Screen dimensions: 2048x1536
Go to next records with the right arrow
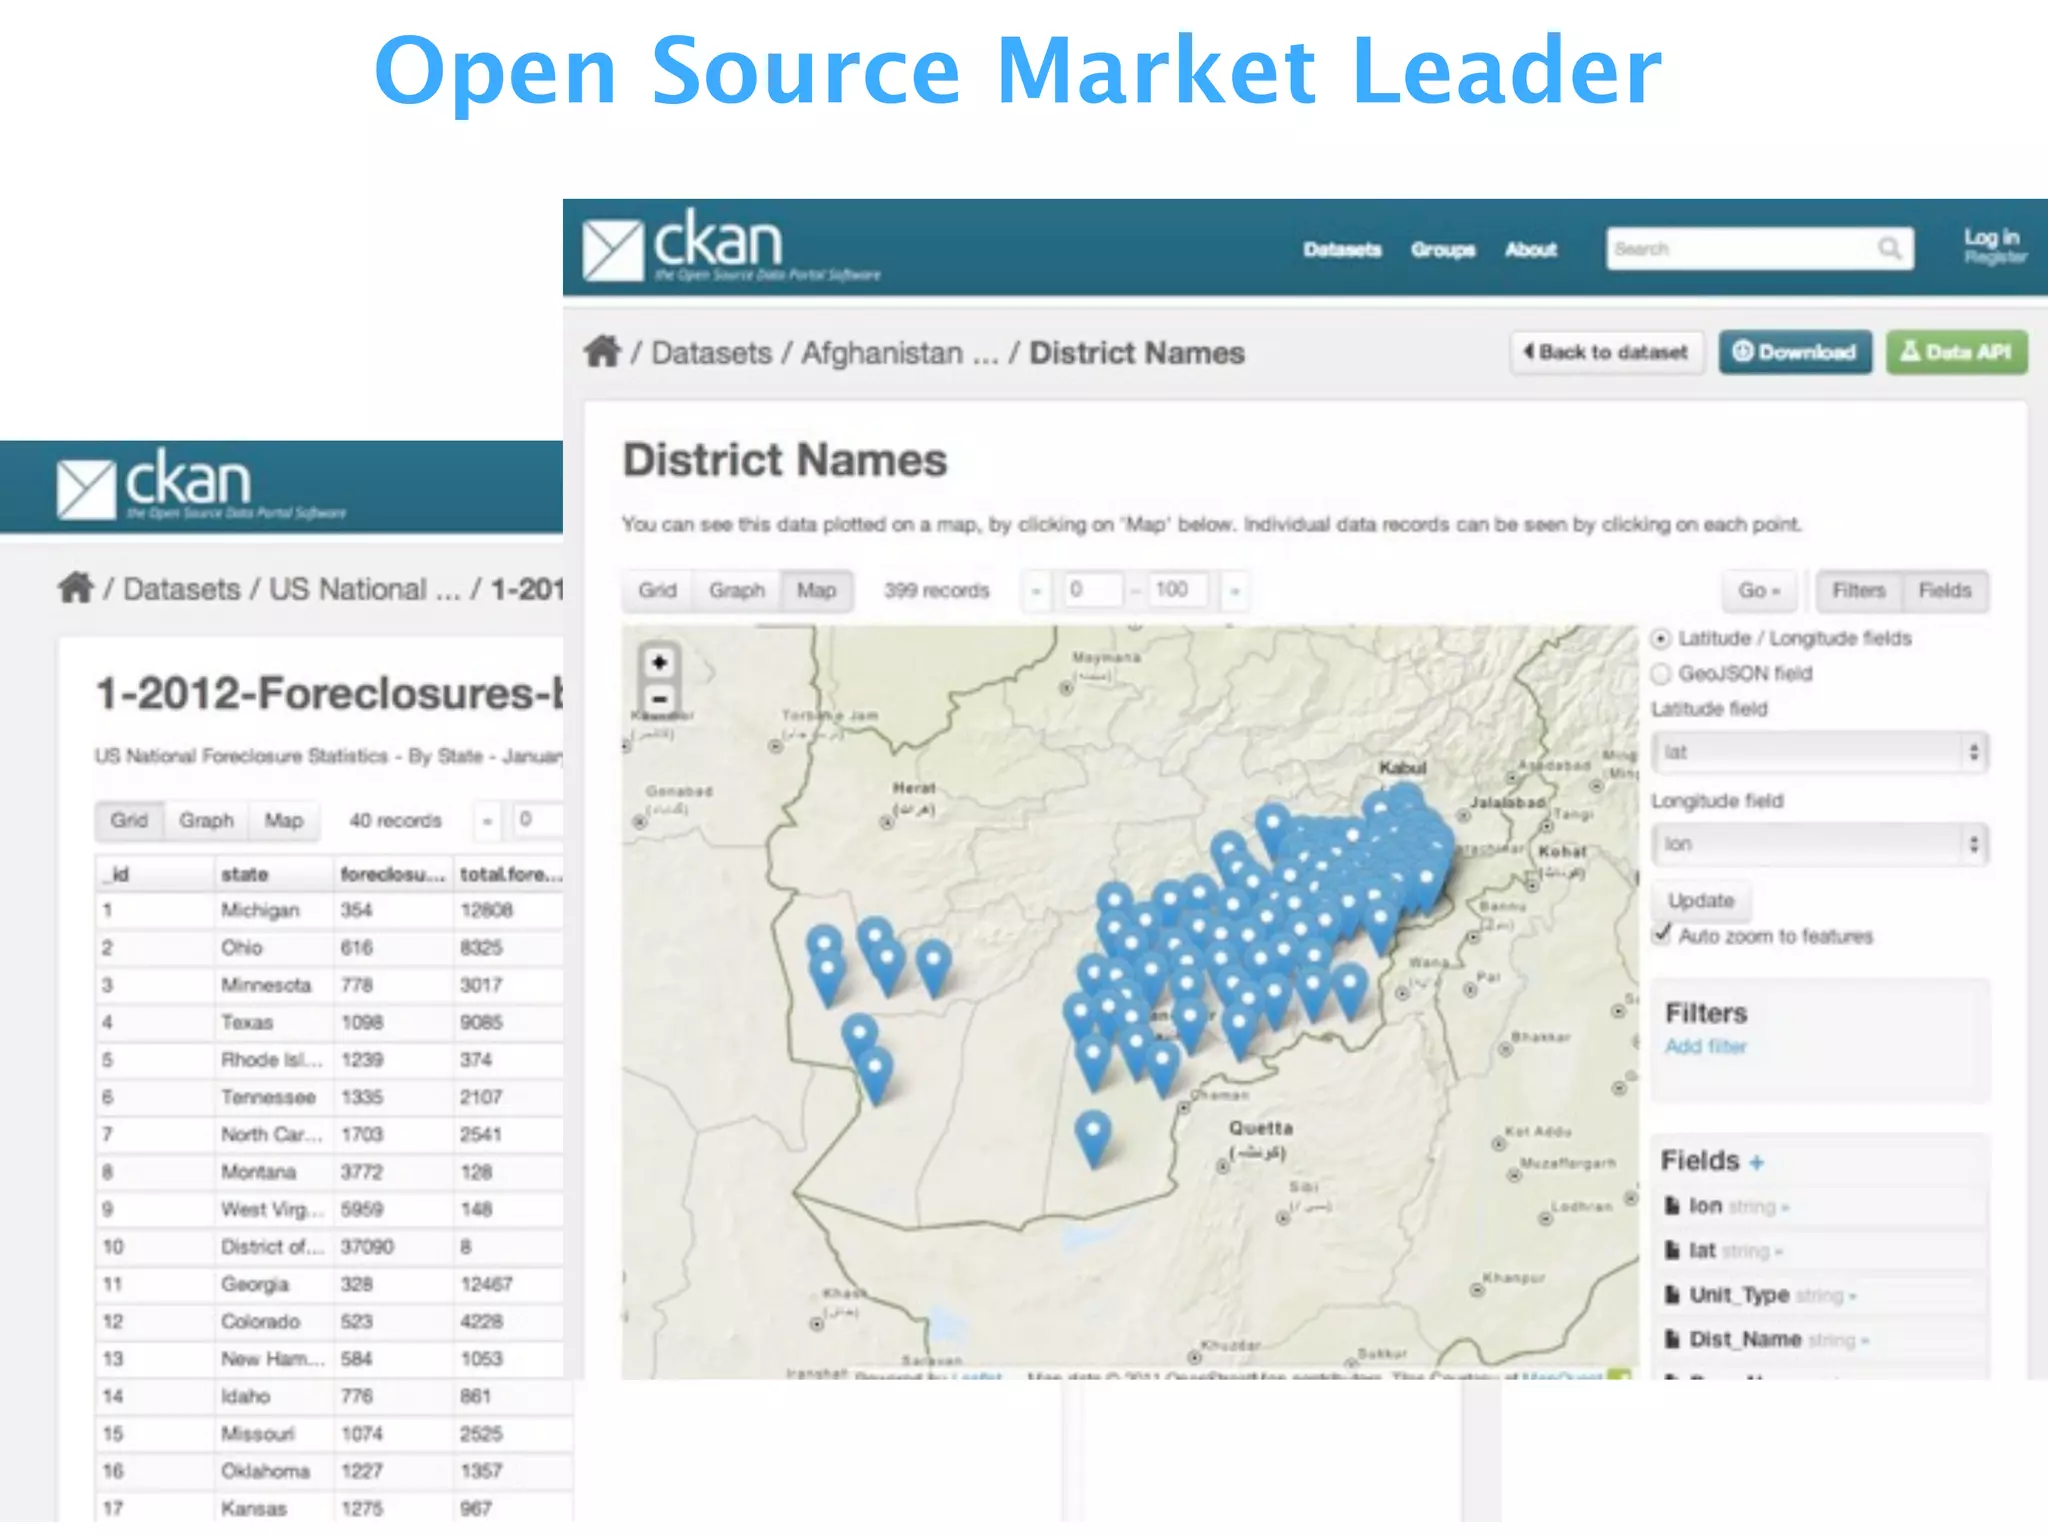point(1235,591)
